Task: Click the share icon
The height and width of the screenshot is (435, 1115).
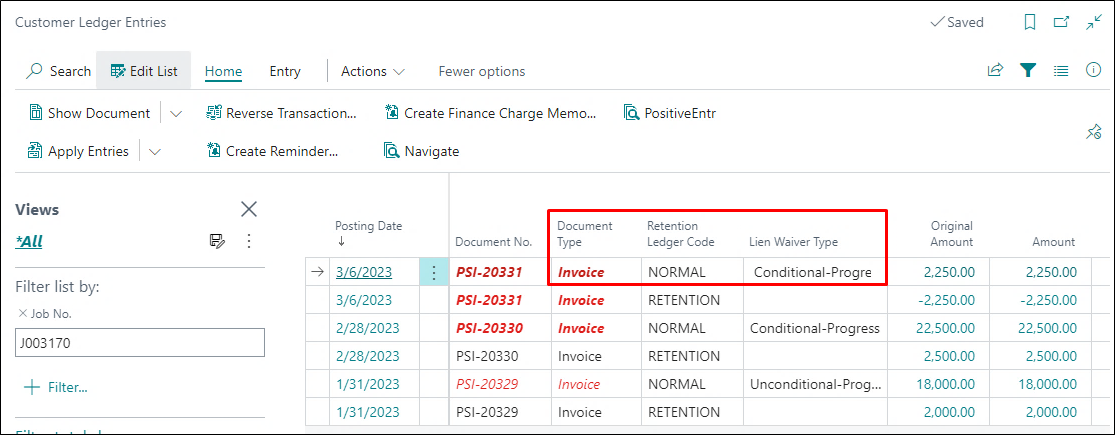Action: point(995,70)
